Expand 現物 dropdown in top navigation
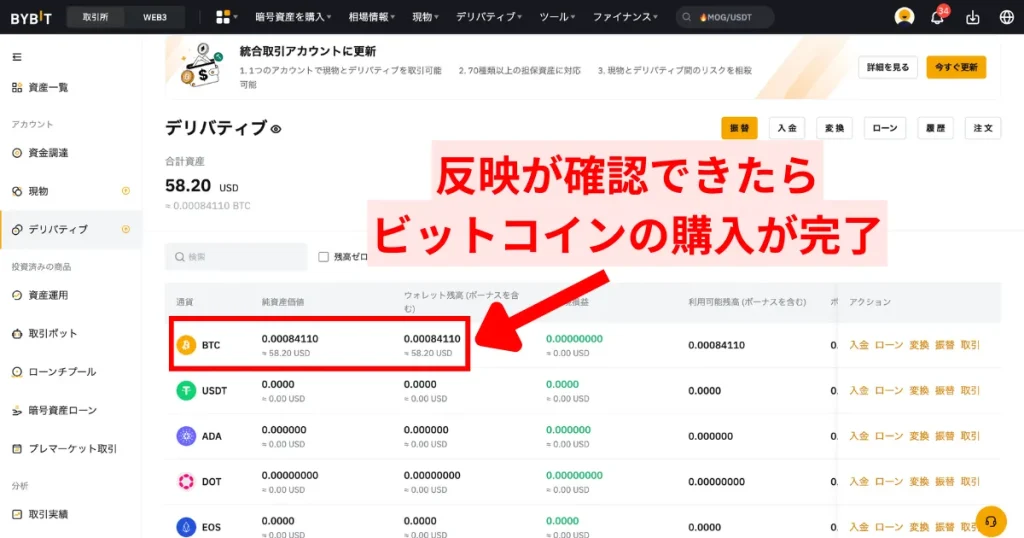This screenshot has height=538, width=1024. pyautogui.click(x=425, y=17)
